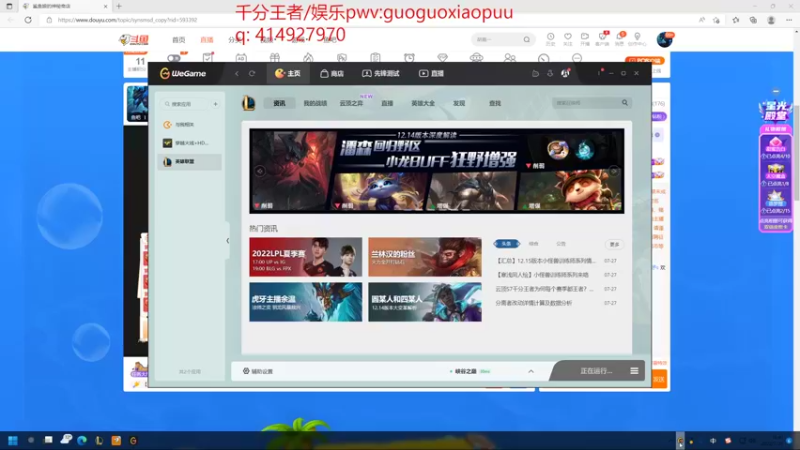Switch to the 直播 sub-tab under League
The height and width of the screenshot is (450, 800).
[x=387, y=103]
